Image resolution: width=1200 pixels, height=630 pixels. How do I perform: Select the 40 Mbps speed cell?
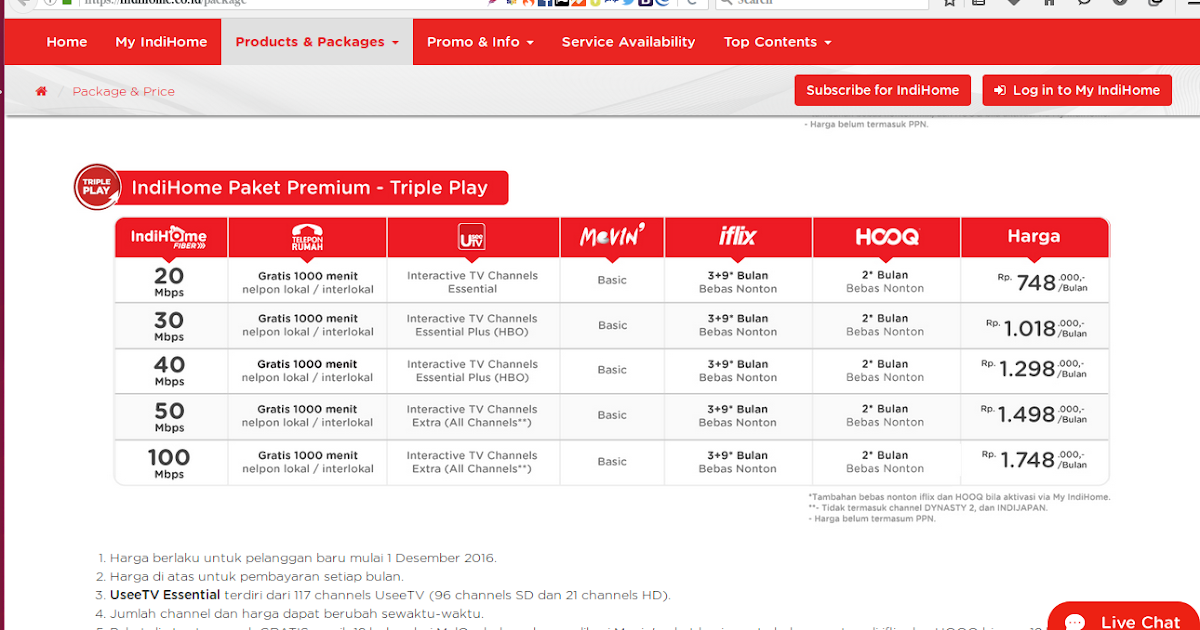click(169, 370)
